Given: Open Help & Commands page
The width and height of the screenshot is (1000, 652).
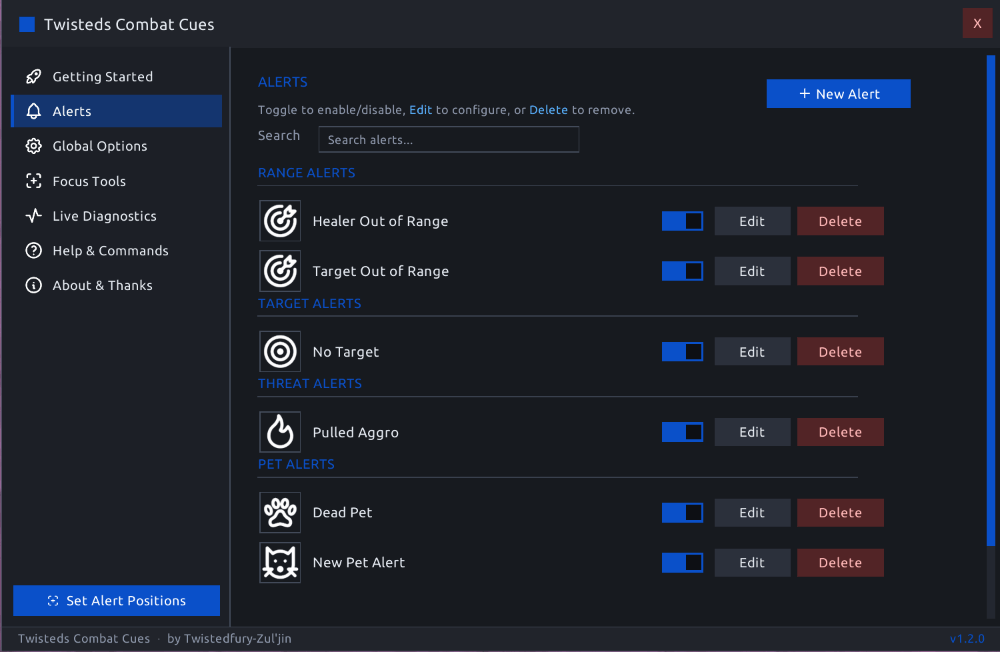Looking at the screenshot, I should coord(117,251).
